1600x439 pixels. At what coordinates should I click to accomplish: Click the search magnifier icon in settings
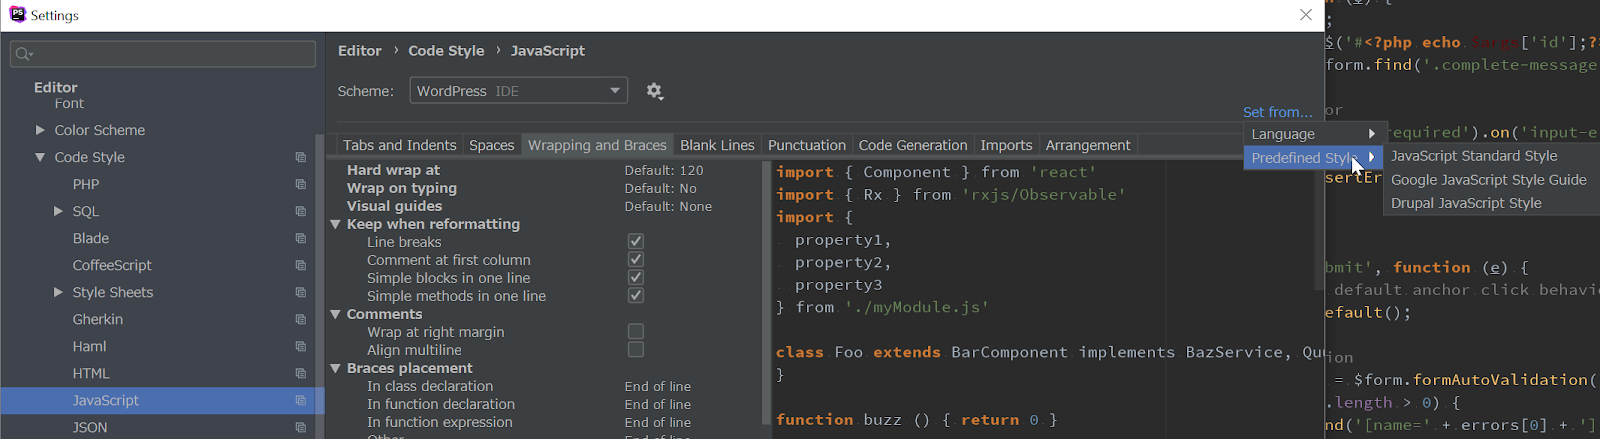coord(24,54)
